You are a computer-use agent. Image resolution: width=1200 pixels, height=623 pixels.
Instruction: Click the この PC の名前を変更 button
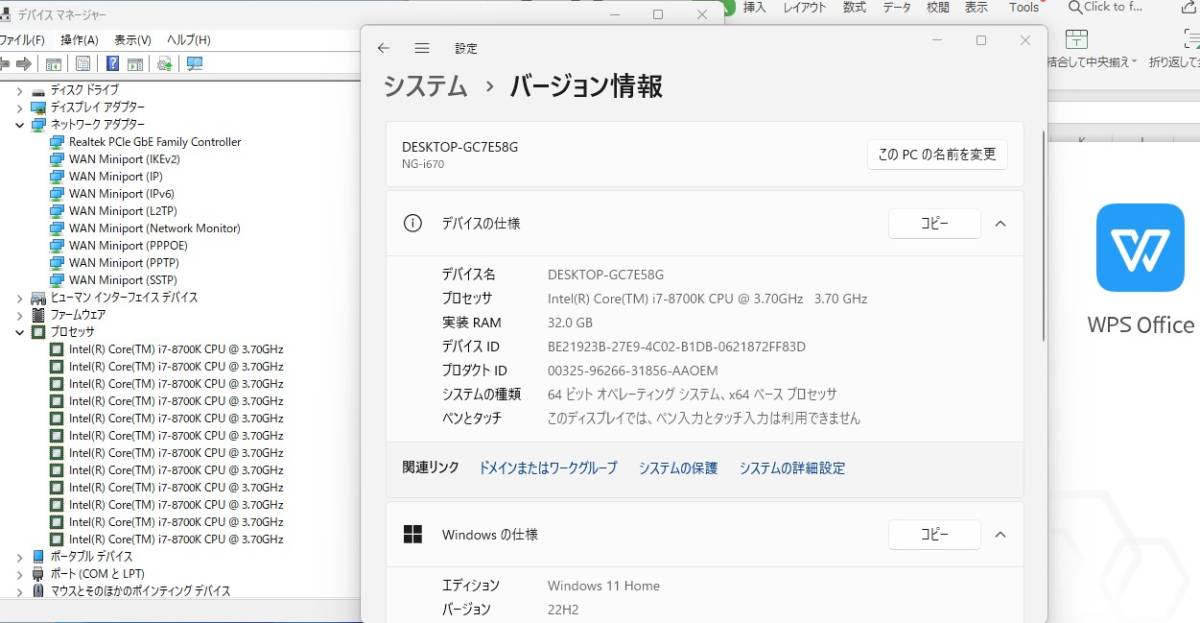[937, 155]
